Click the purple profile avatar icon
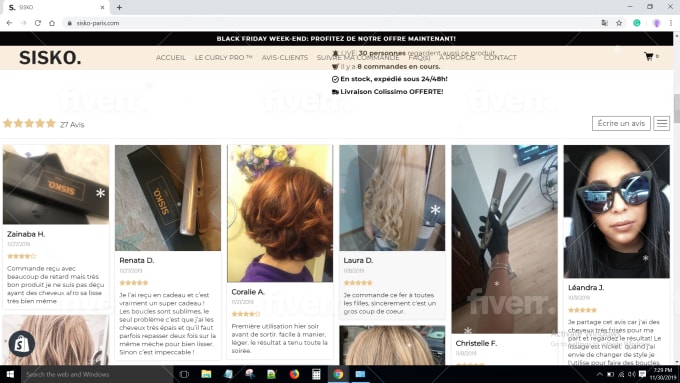The width and height of the screenshot is (680, 383). click(657, 23)
